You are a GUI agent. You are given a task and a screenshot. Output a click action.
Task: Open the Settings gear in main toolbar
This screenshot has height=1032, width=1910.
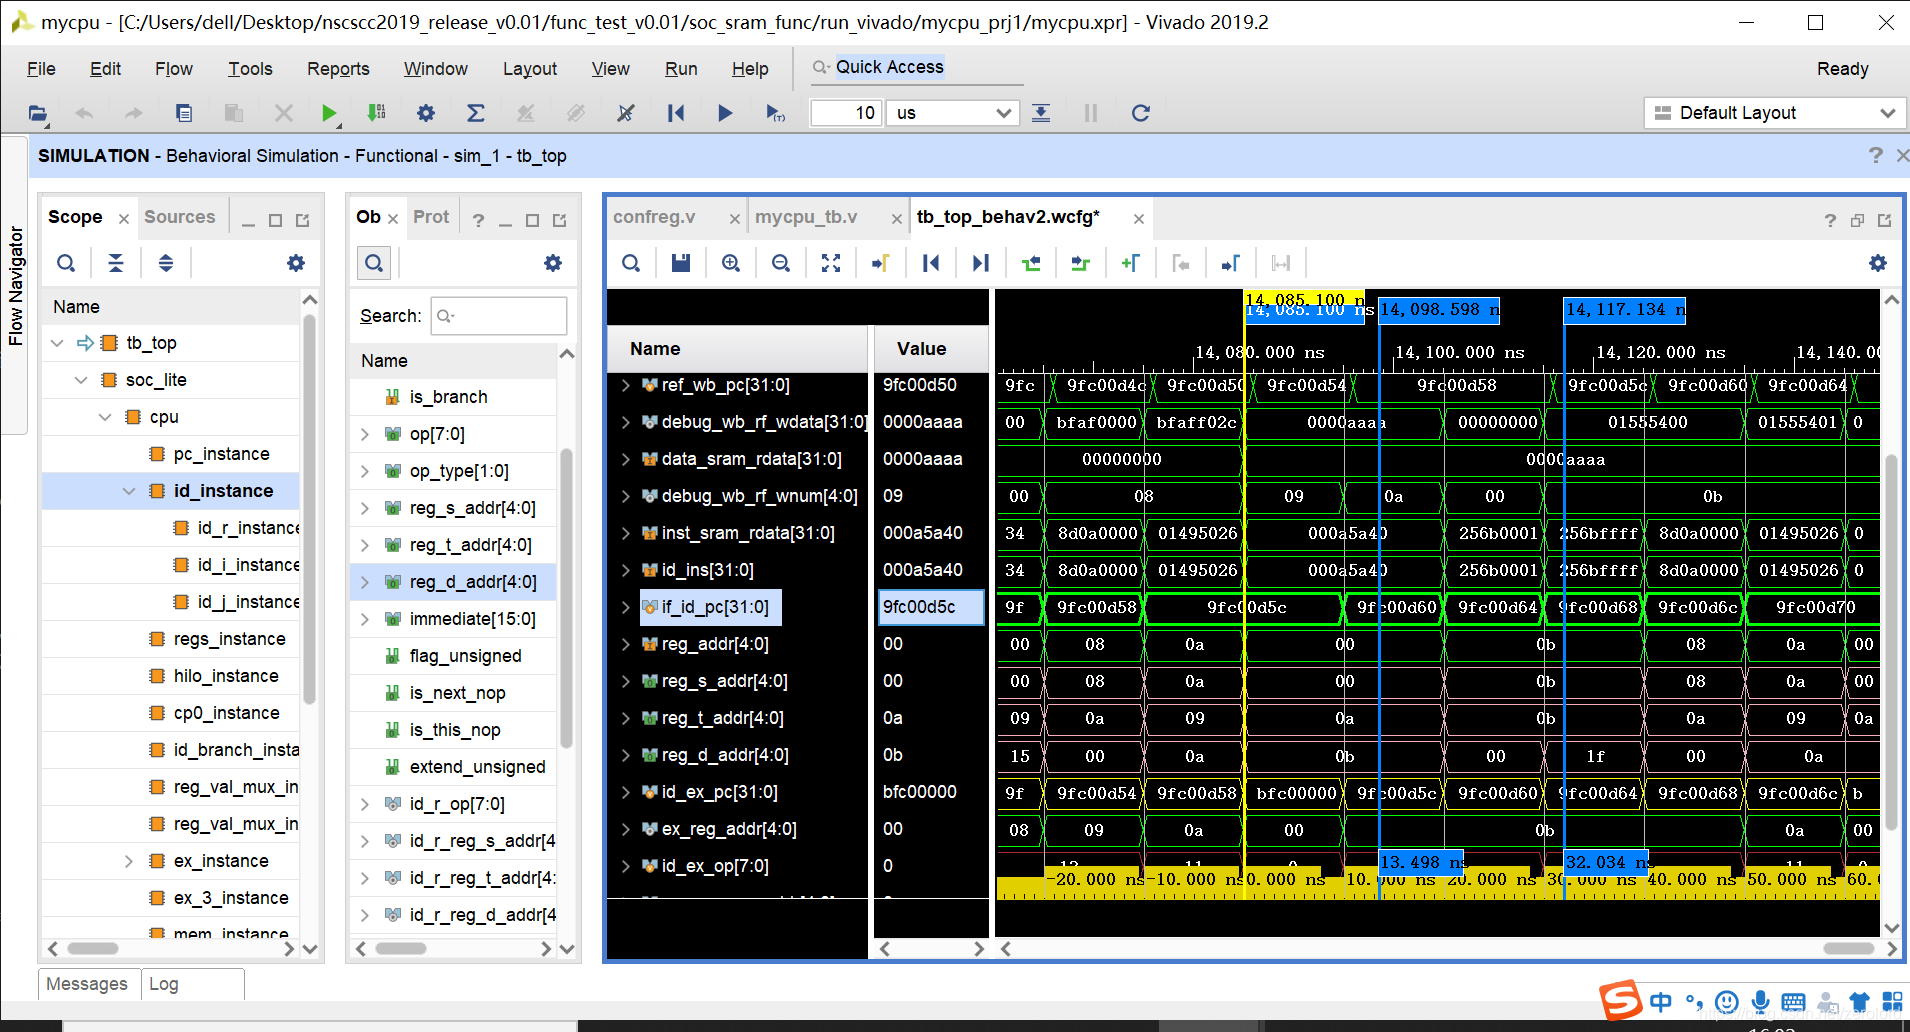tap(426, 113)
